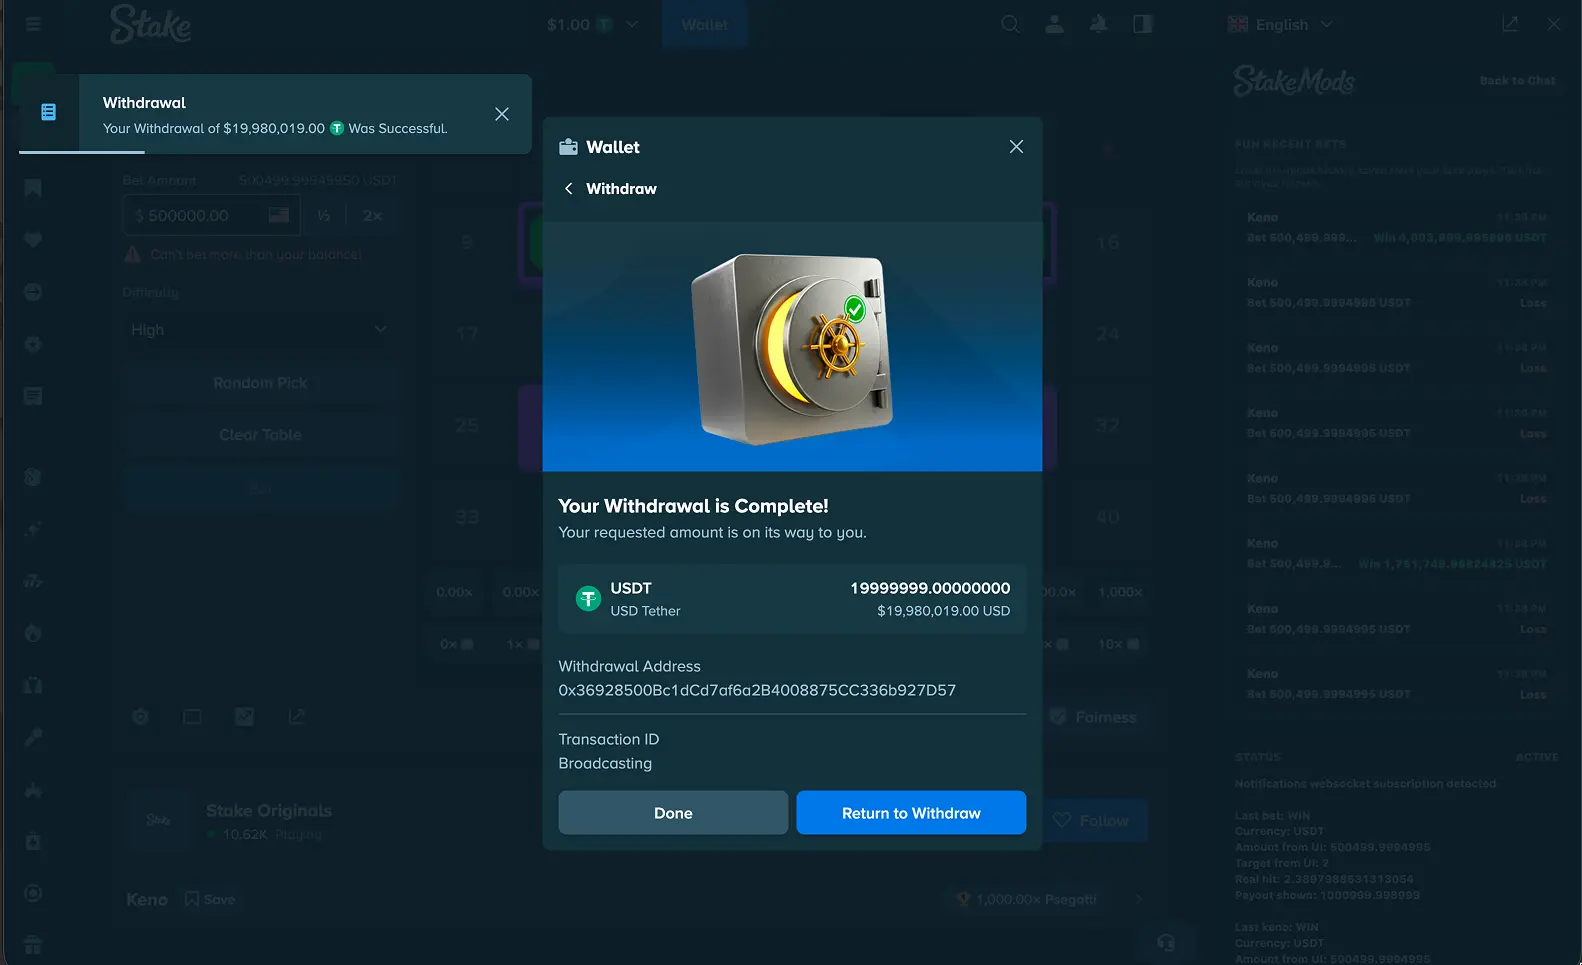This screenshot has height=965, width=1582.
Task: Open the list/document icon in left sidebar
Action: pyautogui.click(x=33, y=396)
